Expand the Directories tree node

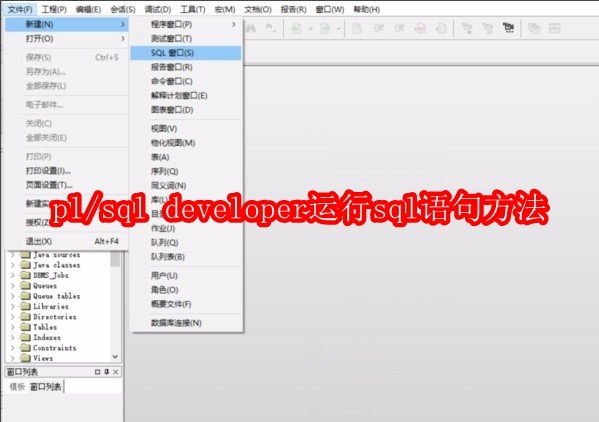[x=13, y=317]
